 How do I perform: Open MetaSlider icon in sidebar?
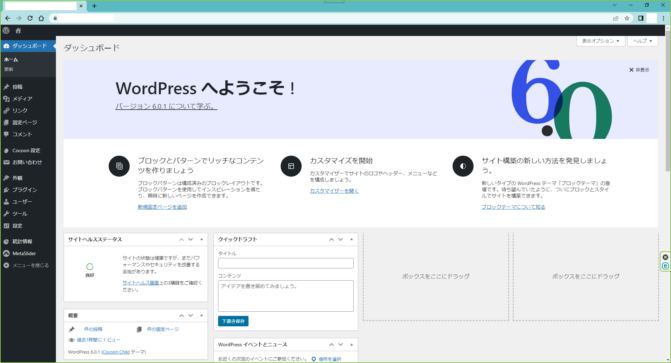tap(6, 253)
